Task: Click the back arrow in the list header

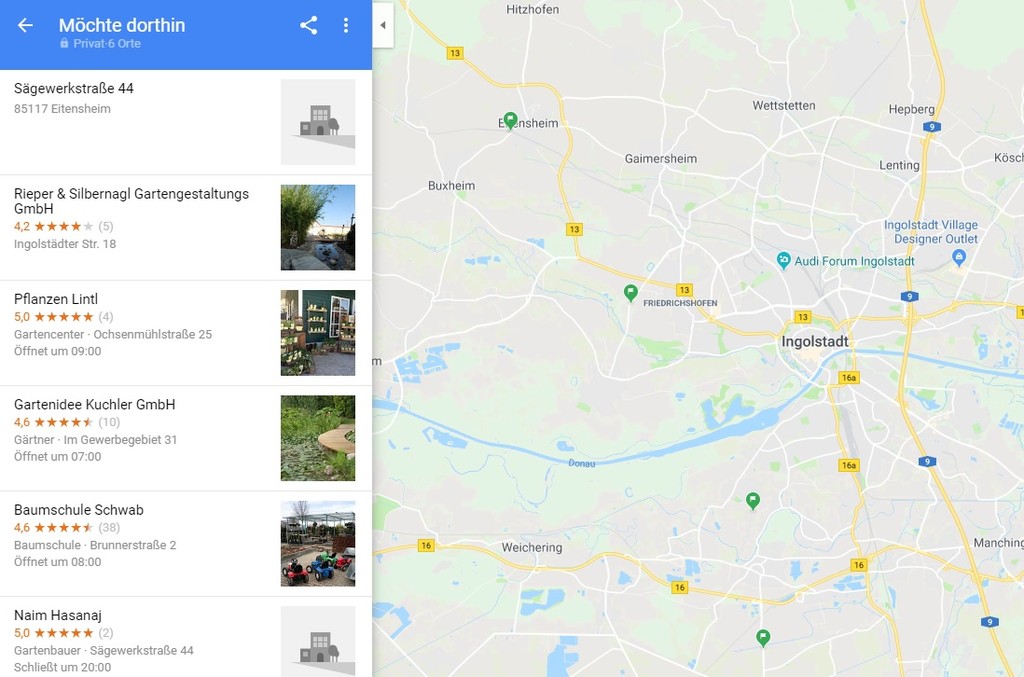Action: coord(25,25)
